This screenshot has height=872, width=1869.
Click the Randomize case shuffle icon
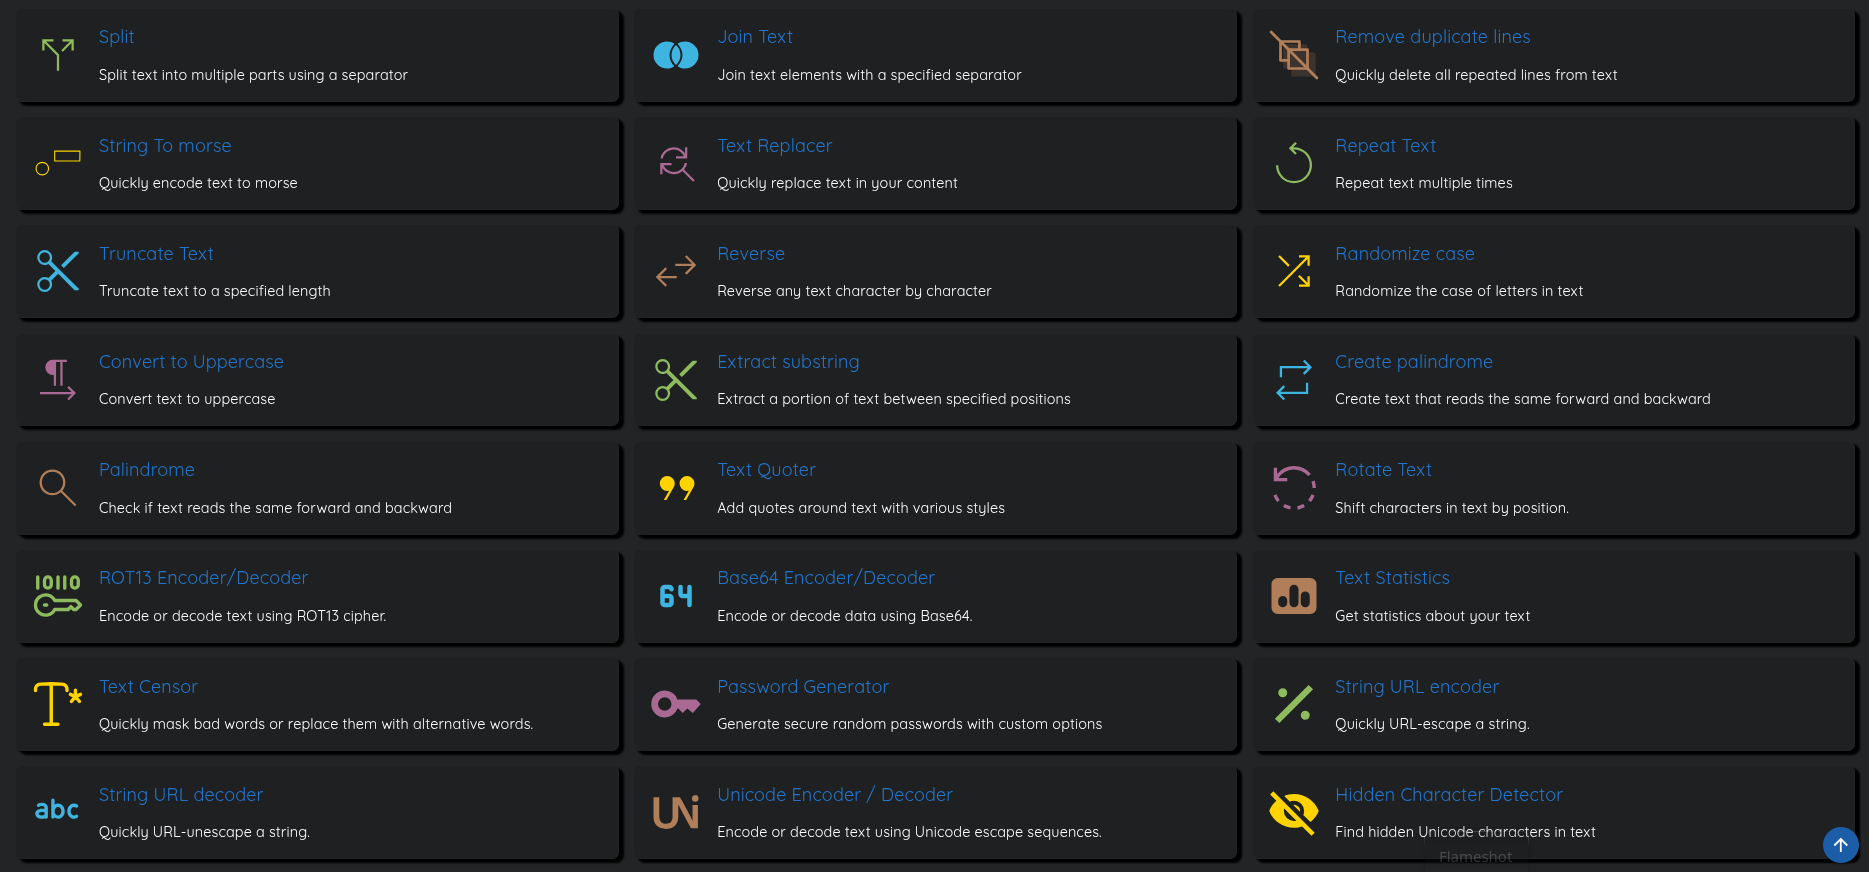pyautogui.click(x=1293, y=271)
